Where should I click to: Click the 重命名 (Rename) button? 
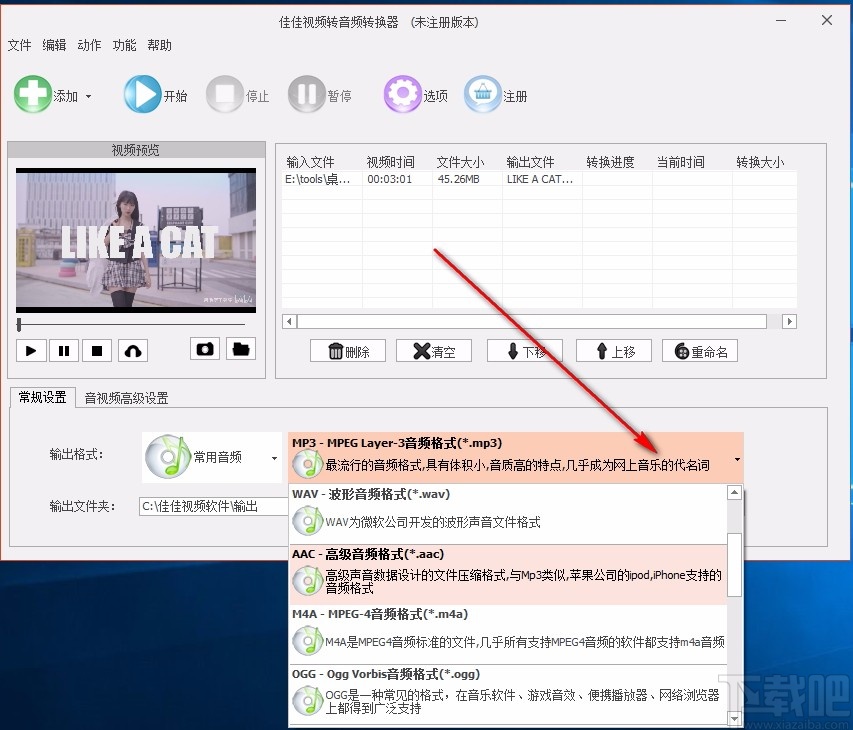(699, 351)
